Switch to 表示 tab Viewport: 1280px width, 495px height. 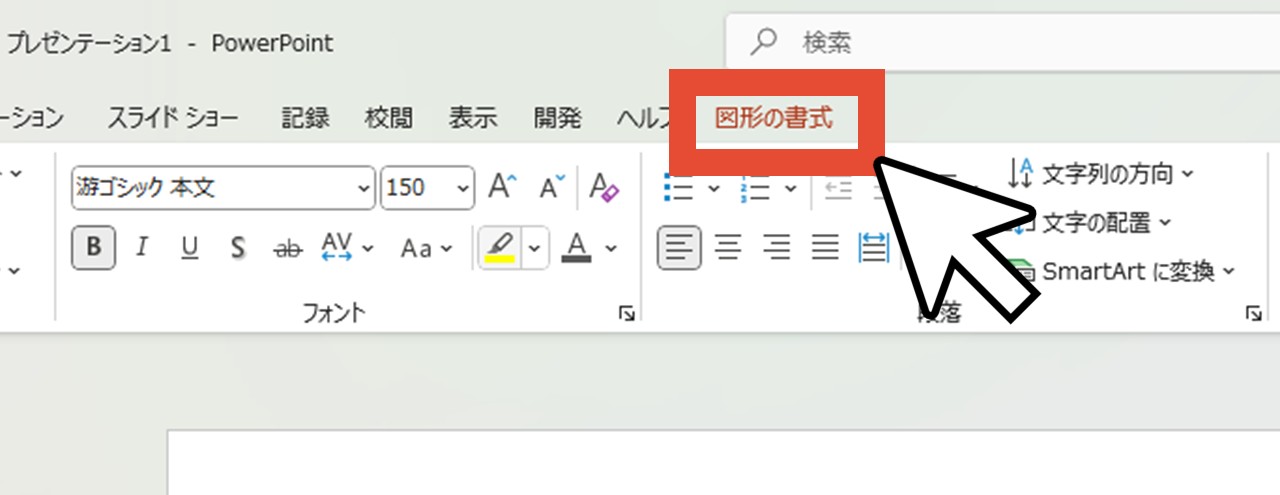pyautogui.click(x=473, y=118)
